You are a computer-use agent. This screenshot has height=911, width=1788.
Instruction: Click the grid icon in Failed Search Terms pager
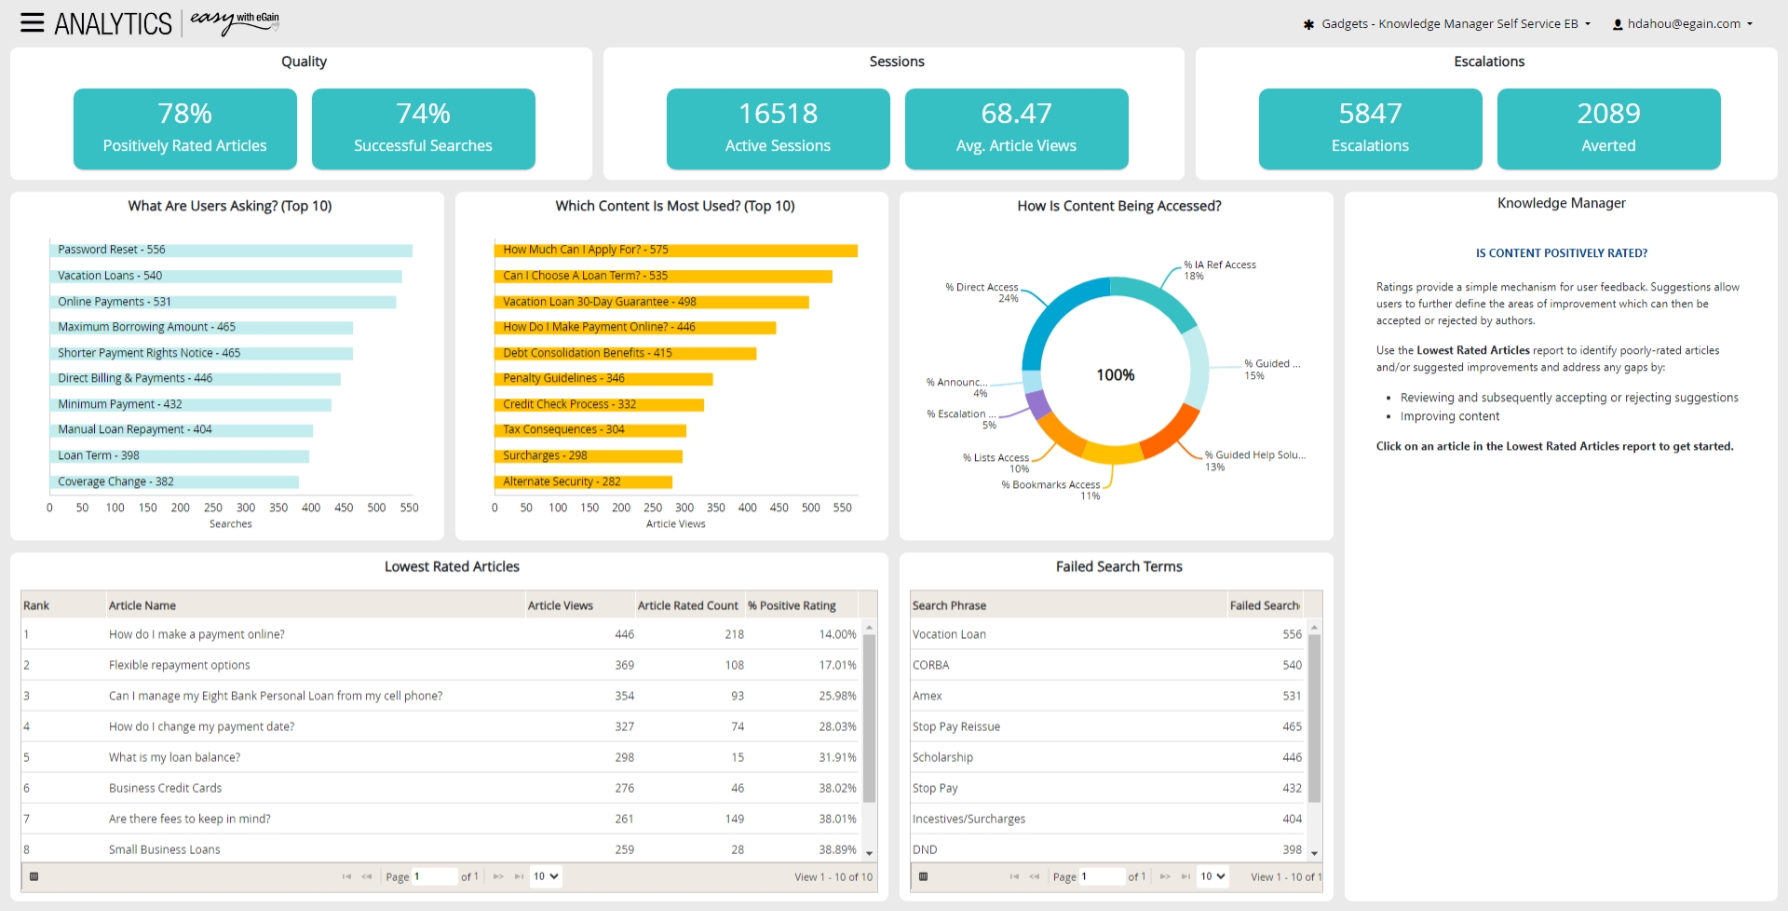click(925, 876)
